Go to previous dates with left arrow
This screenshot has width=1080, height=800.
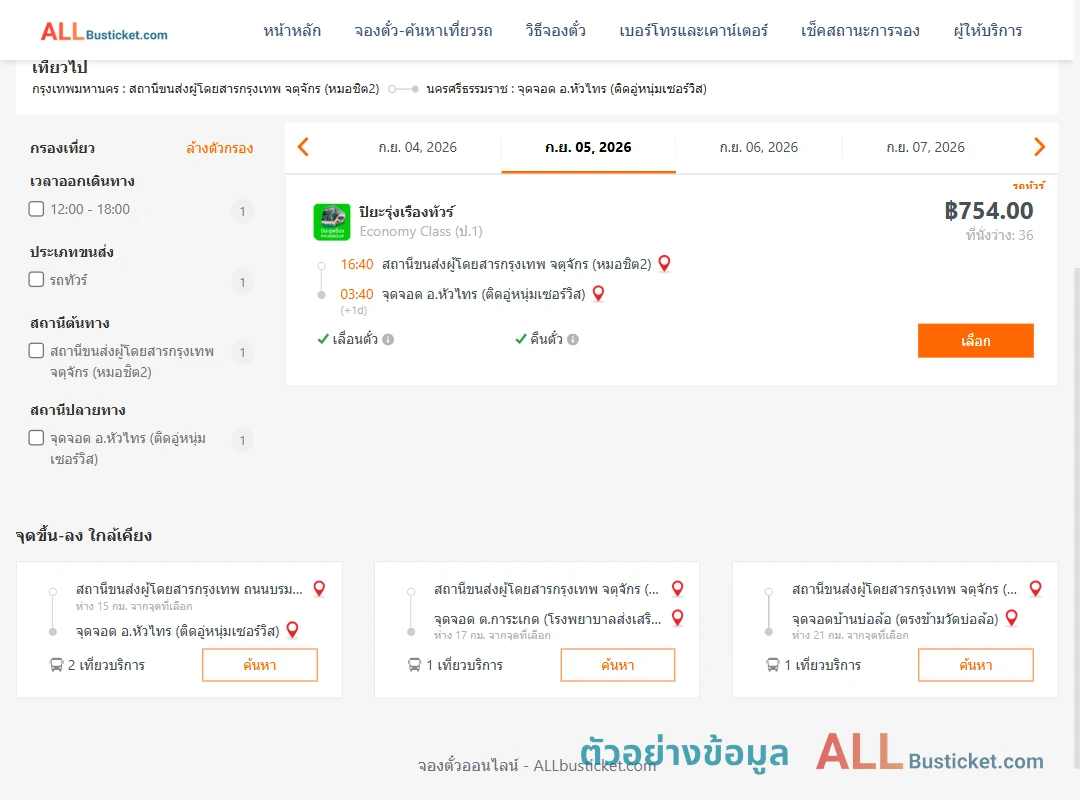click(x=303, y=147)
